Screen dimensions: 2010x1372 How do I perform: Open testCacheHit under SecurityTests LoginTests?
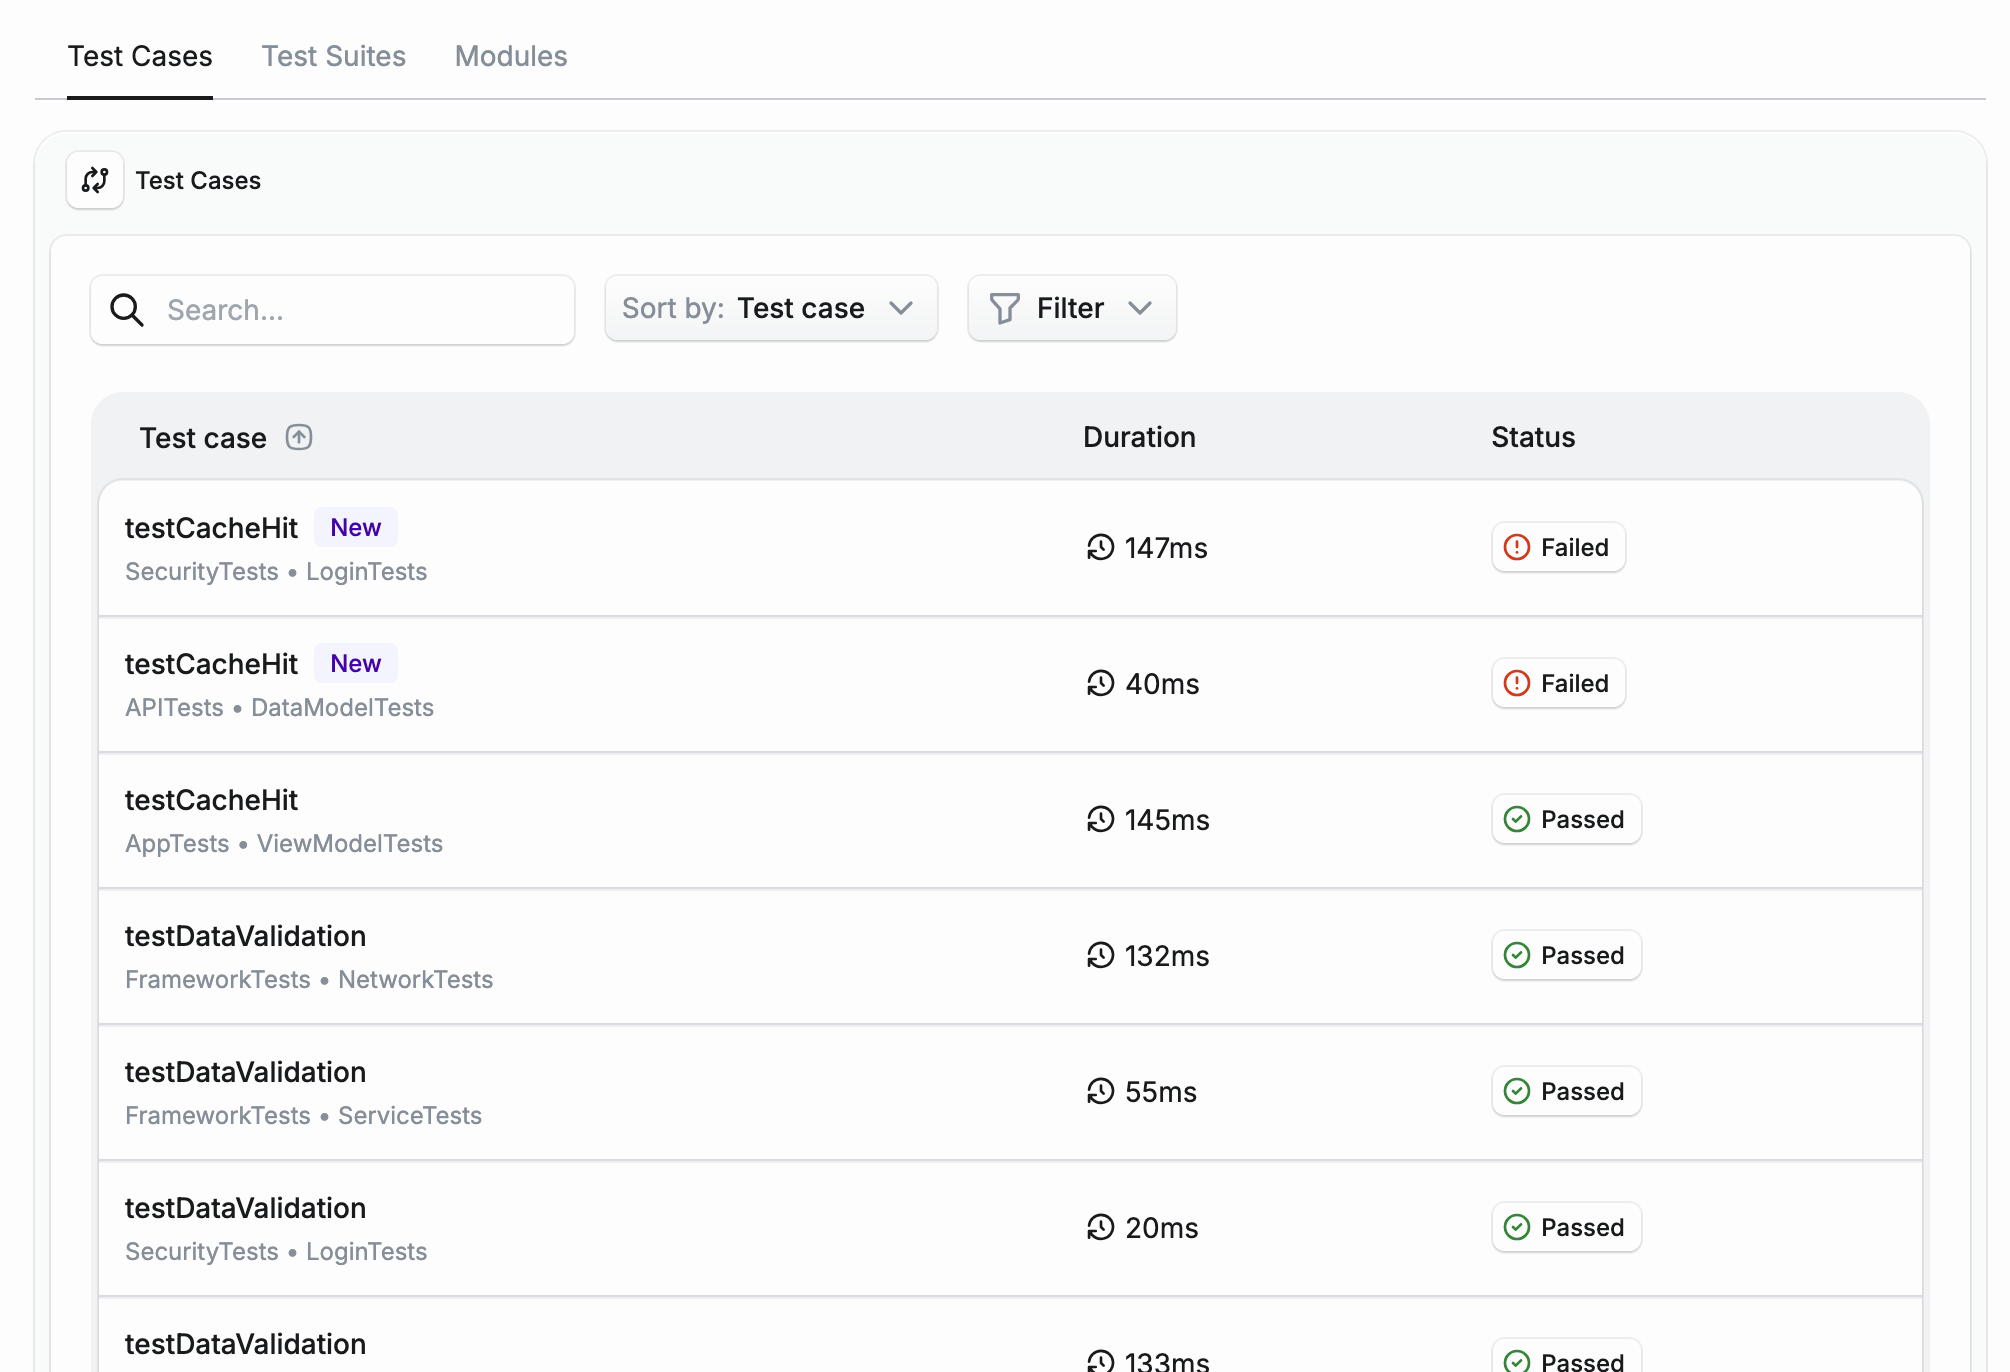tap(211, 528)
